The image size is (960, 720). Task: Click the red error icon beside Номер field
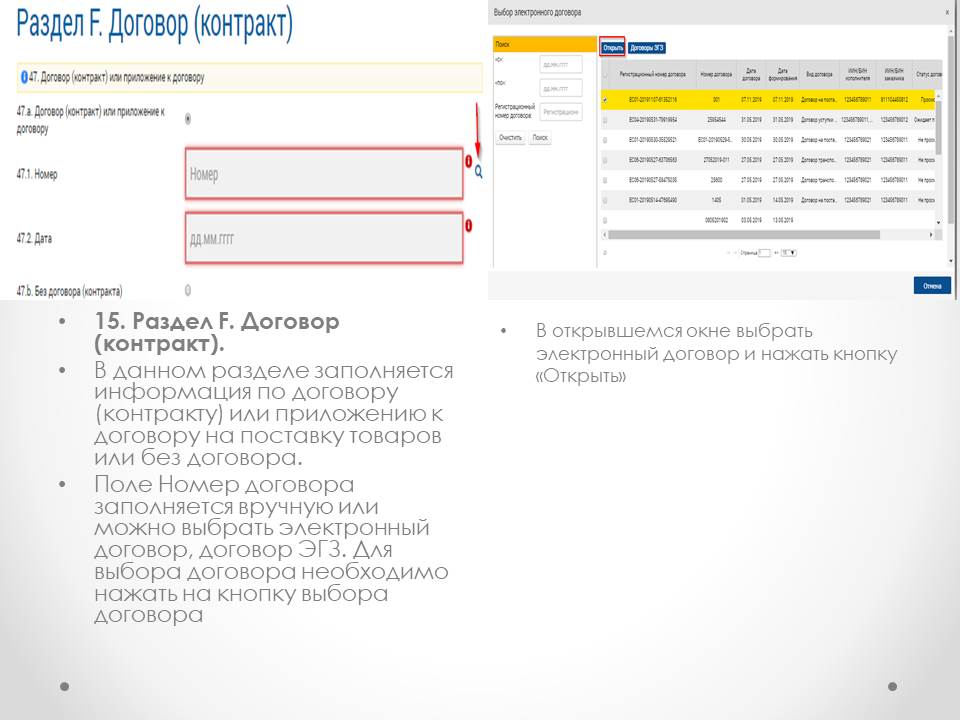click(x=467, y=161)
